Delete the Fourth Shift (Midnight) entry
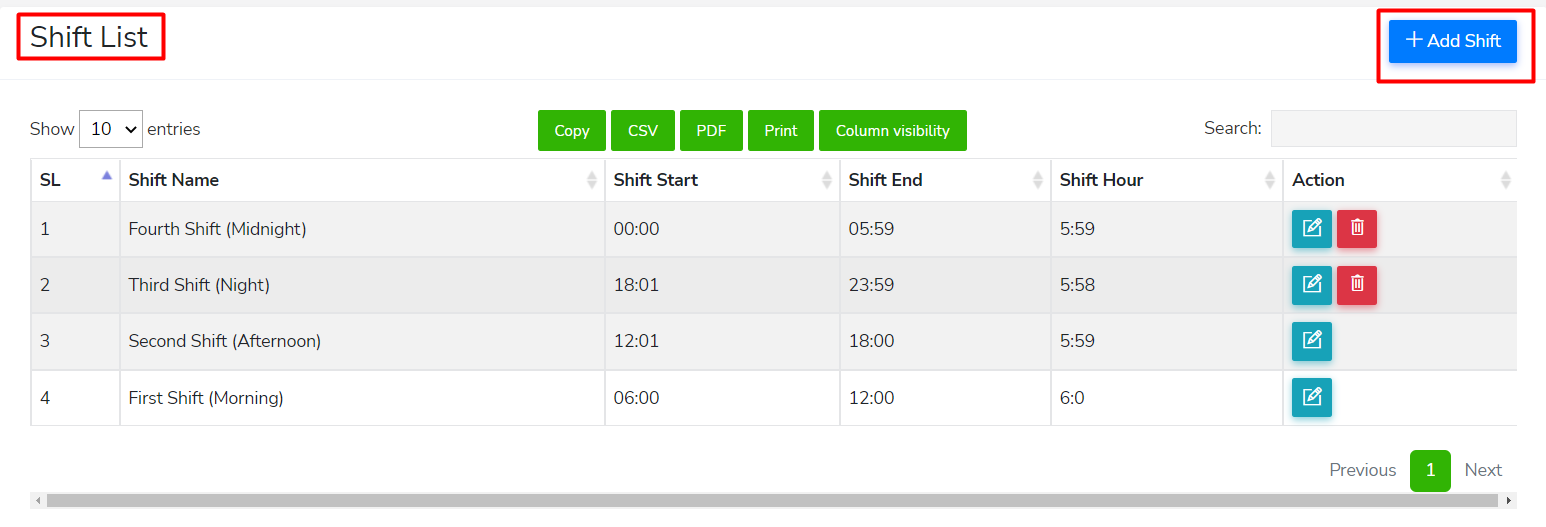This screenshot has height=527, width=1546. [1356, 229]
